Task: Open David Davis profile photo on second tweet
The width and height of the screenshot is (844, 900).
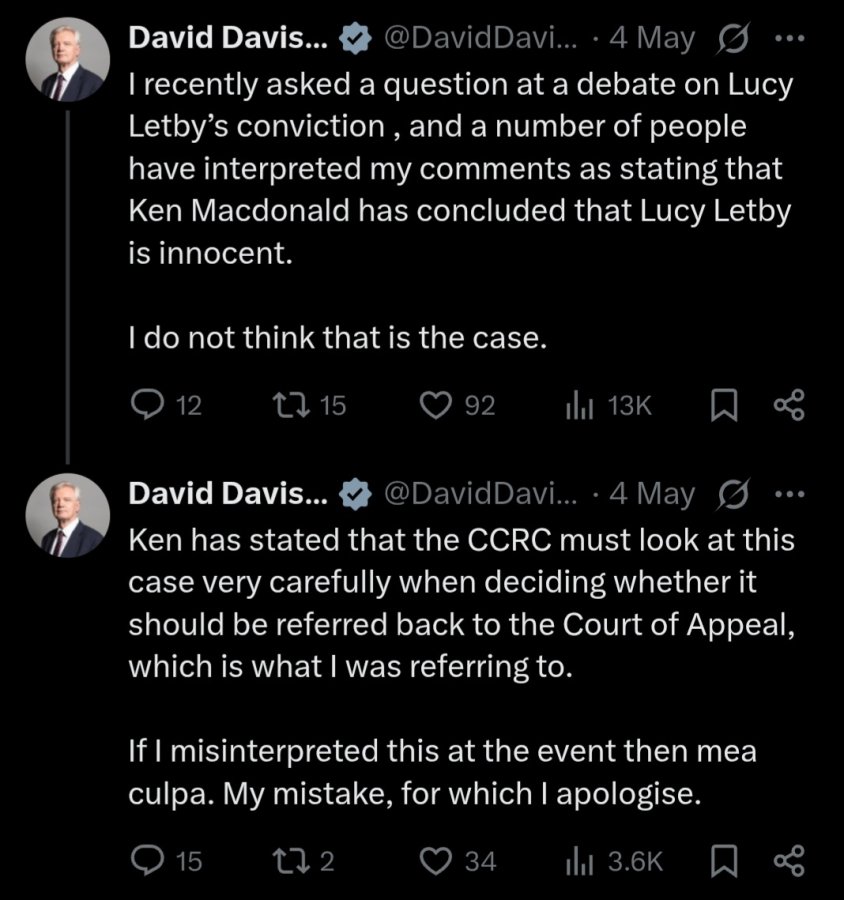Action: coord(68,515)
